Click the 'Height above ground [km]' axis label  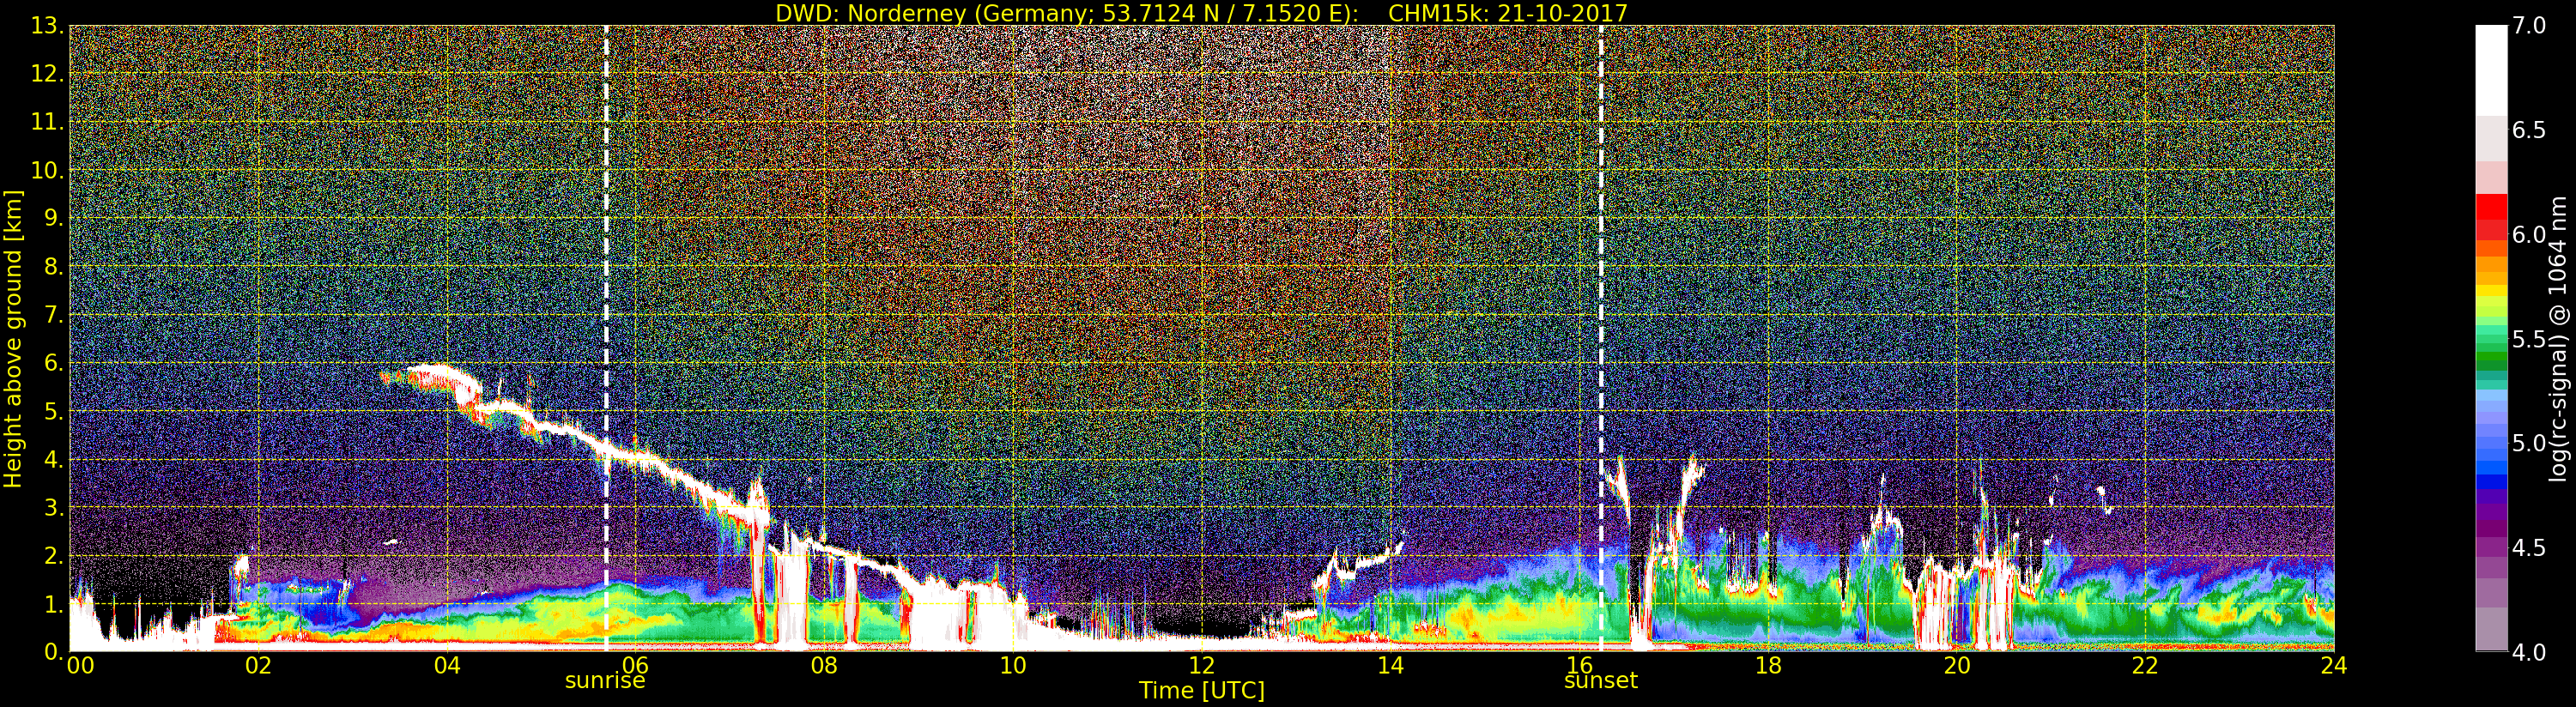13,338
